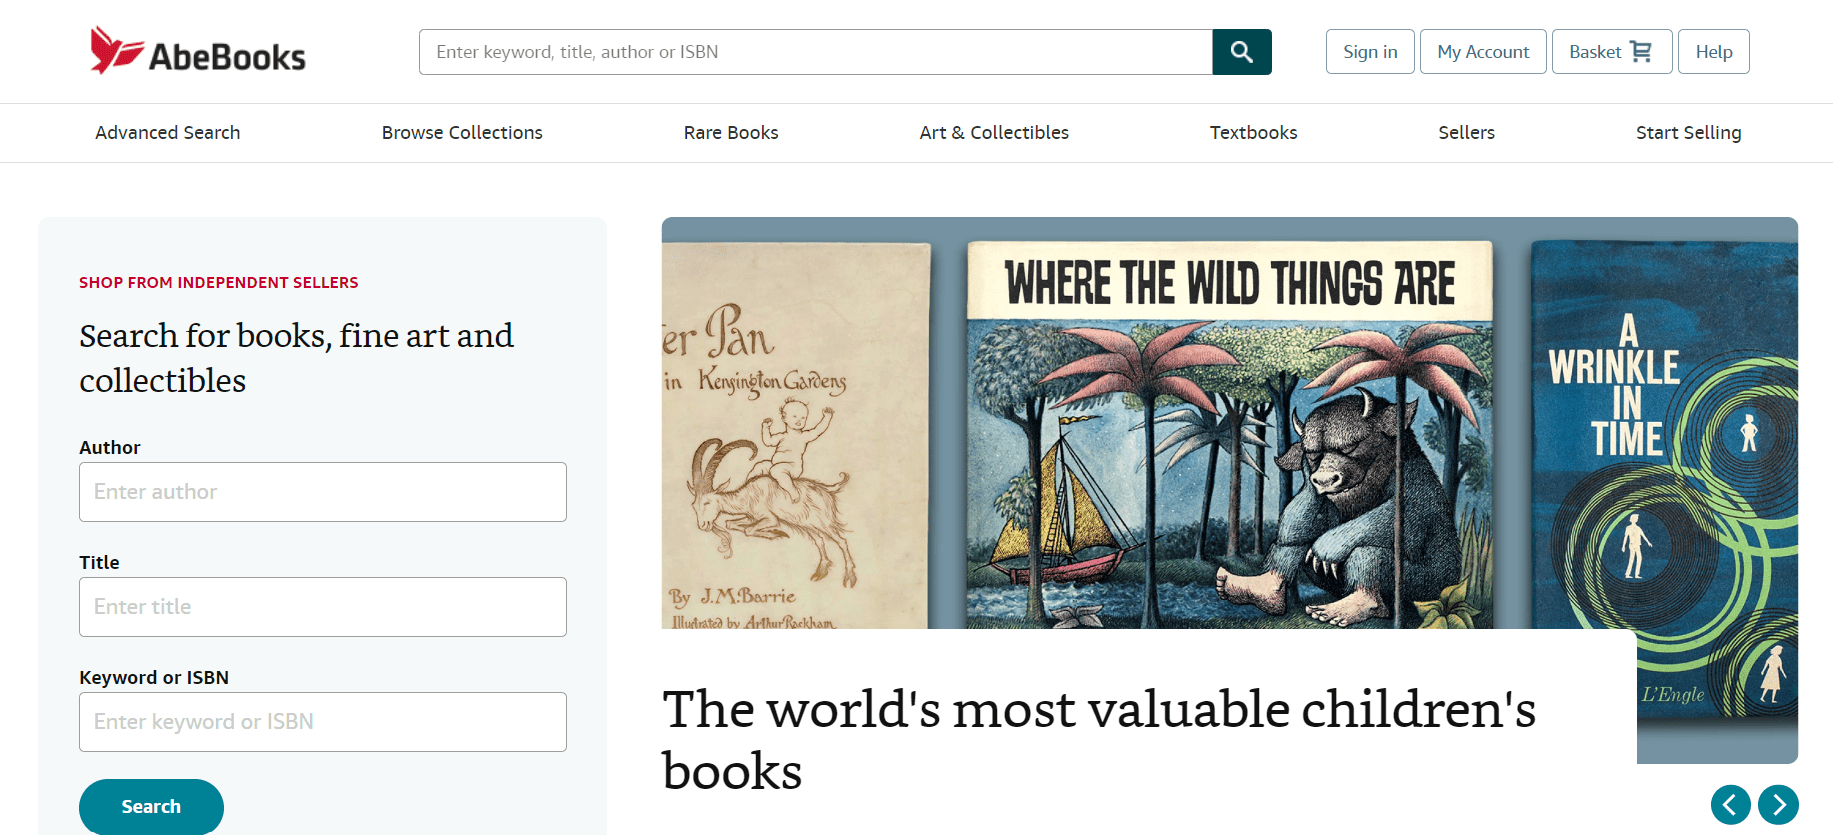Screen dimensions: 1833x835
Task: Sign in to your account
Action: click(1369, 51)
